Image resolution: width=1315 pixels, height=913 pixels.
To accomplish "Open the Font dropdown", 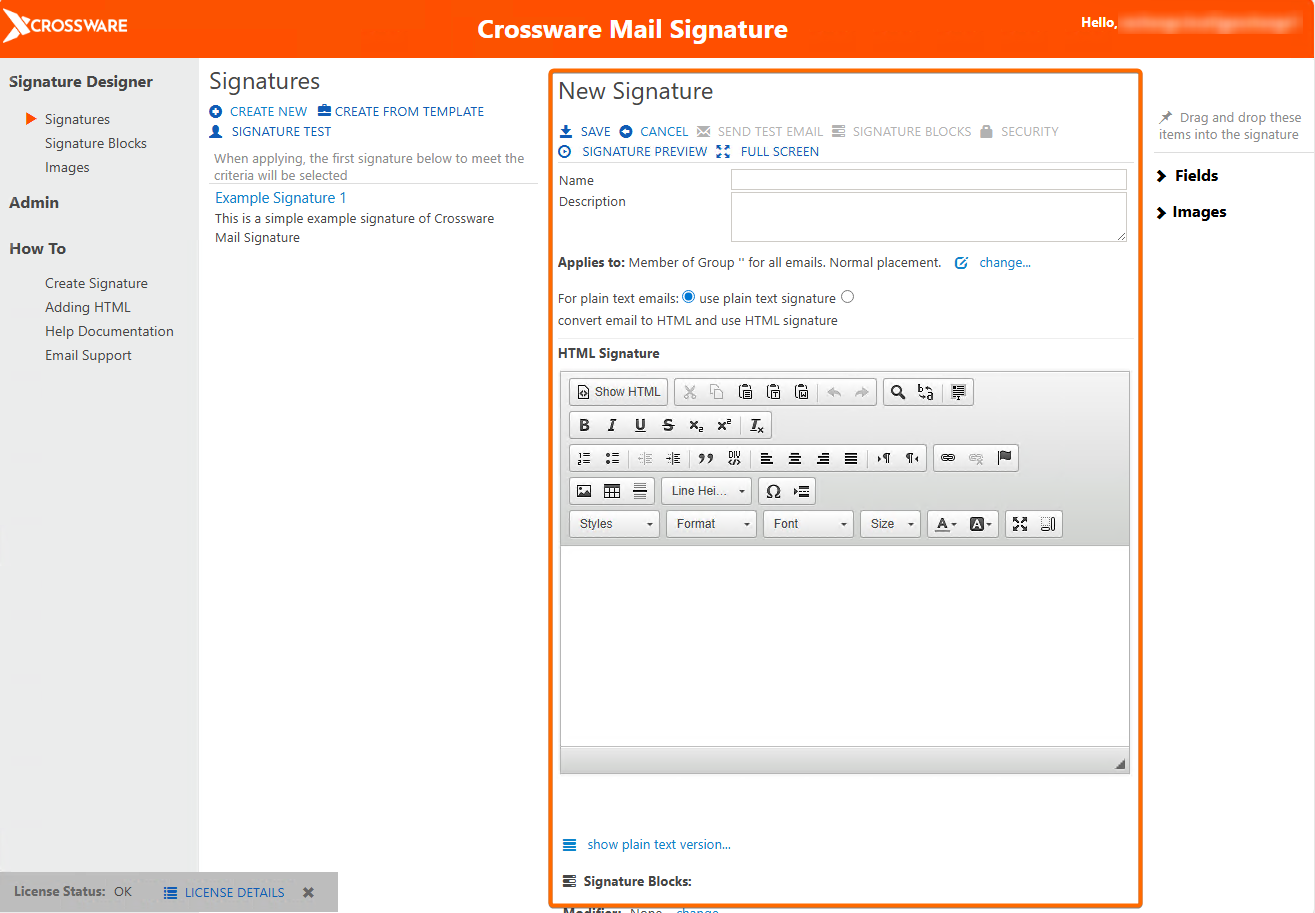I will coord(808,524).
